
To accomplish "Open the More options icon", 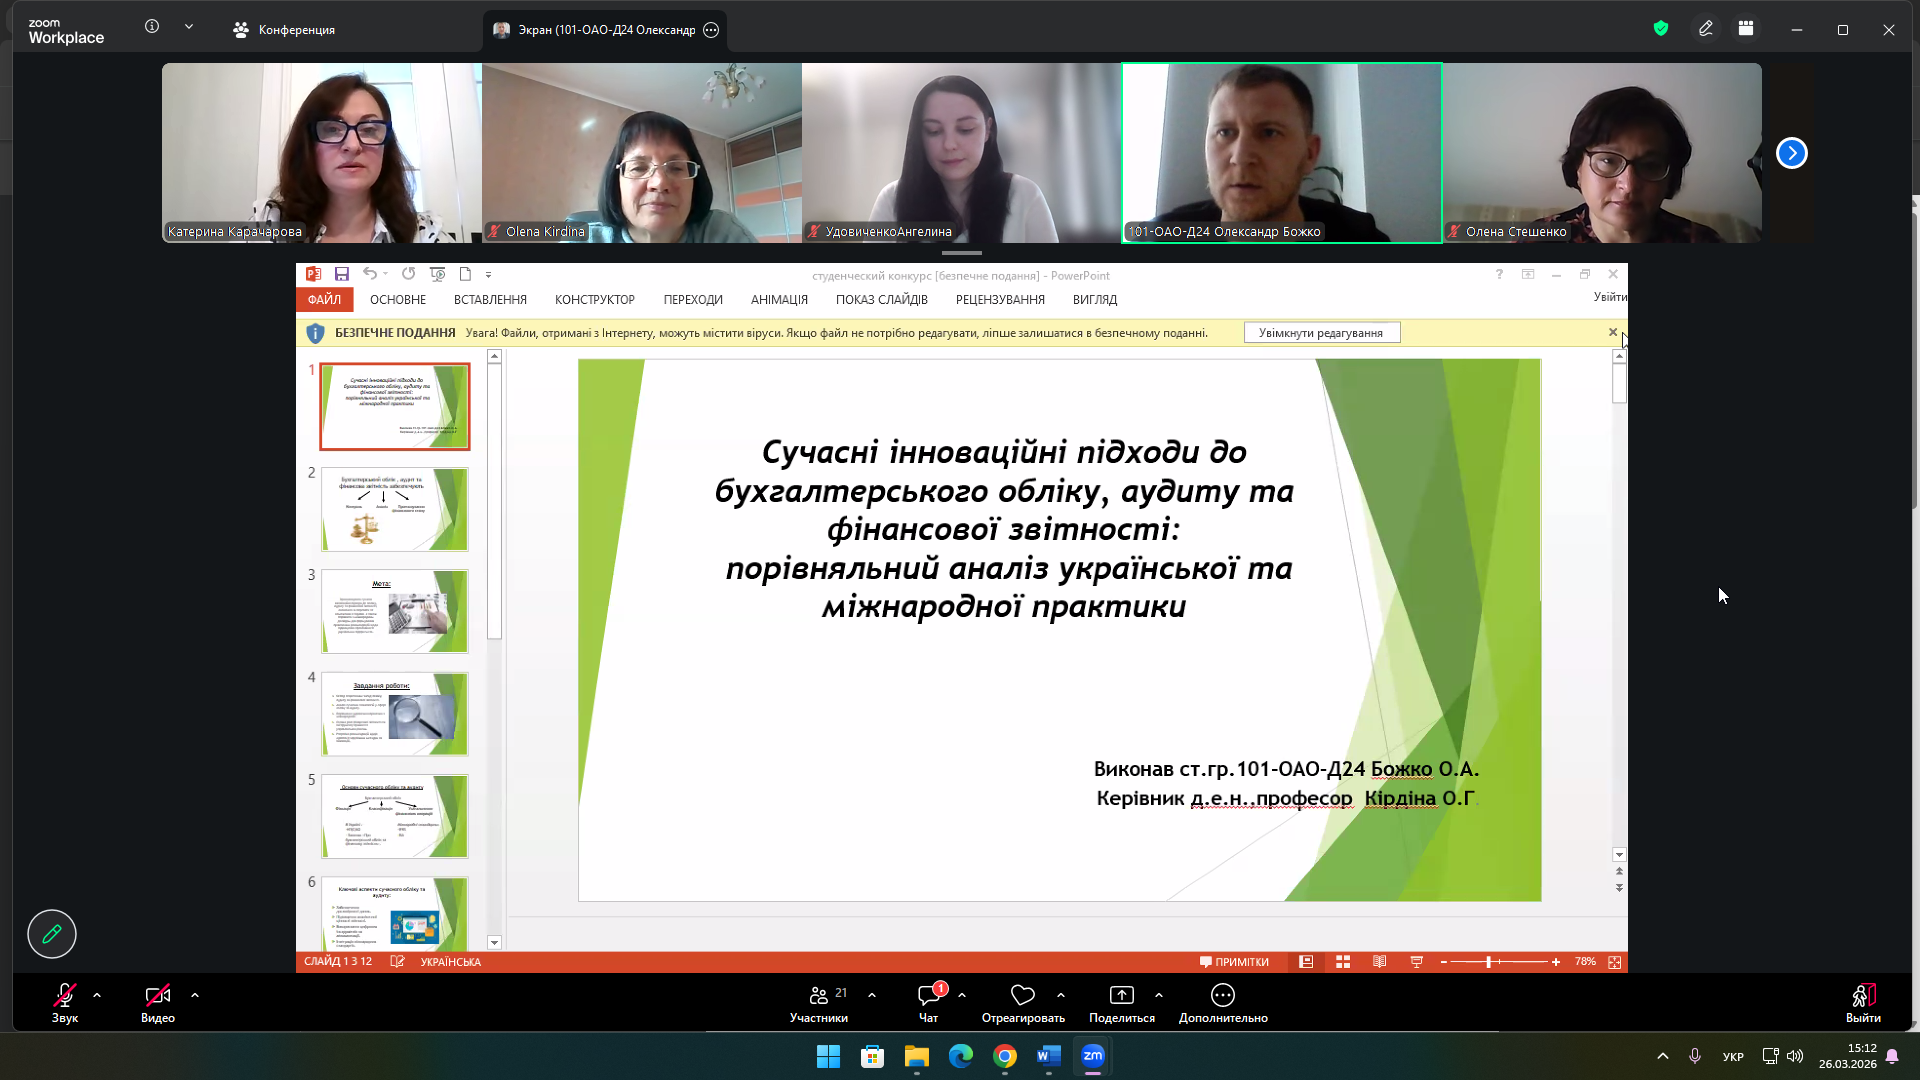I will (1222, 995).
